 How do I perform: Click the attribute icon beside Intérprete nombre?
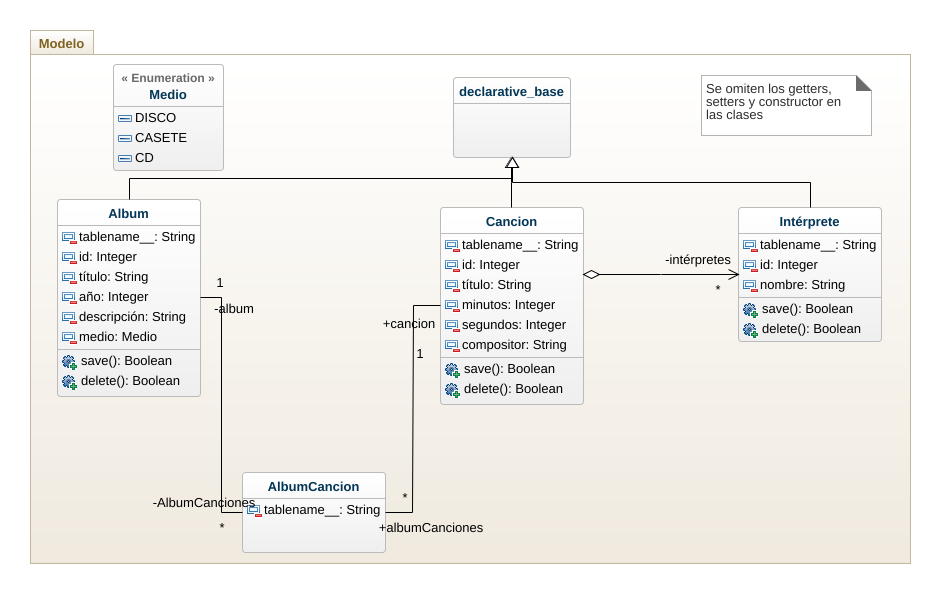click(750, 286)
